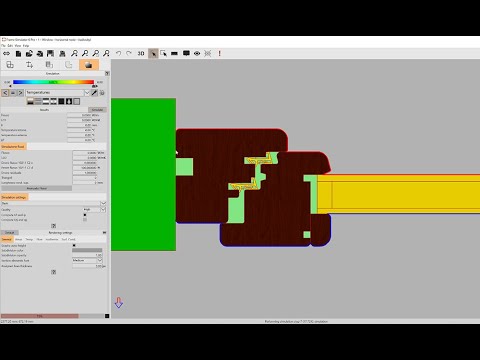Open the first mode tab with overlapping squares
This screenshot has height=360, width=480.
[x=10, y=65]
